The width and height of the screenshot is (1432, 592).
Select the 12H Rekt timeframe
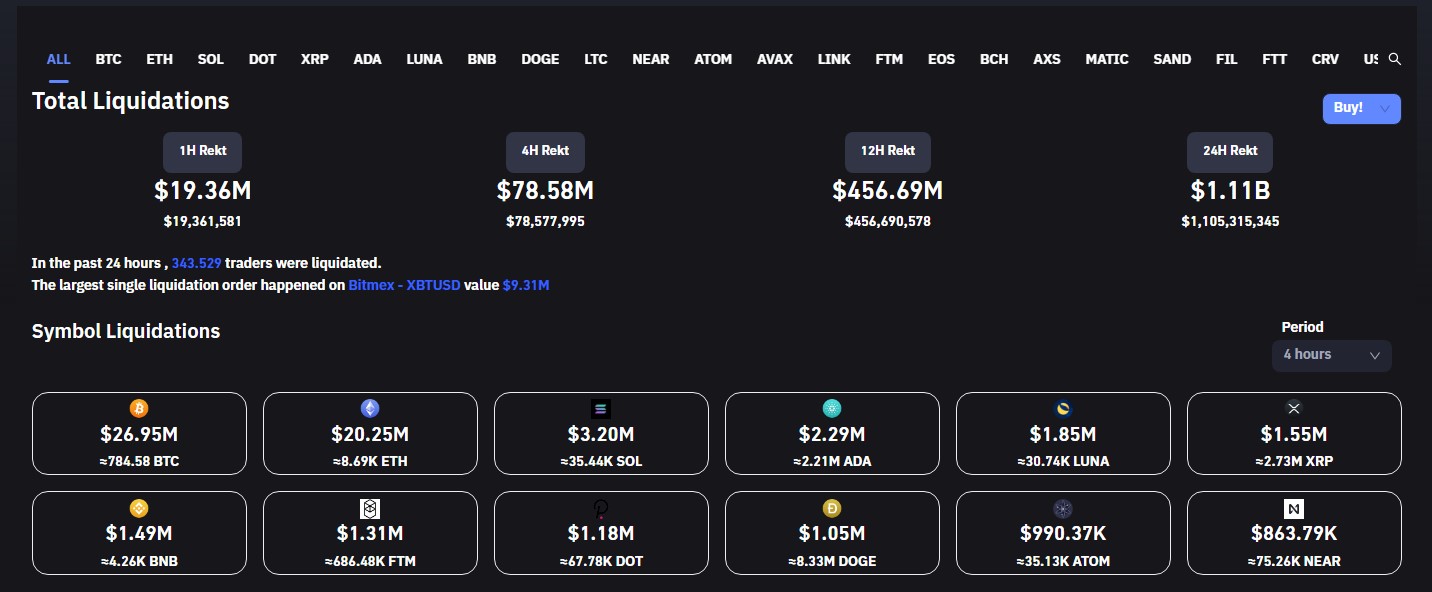[888, 151]
